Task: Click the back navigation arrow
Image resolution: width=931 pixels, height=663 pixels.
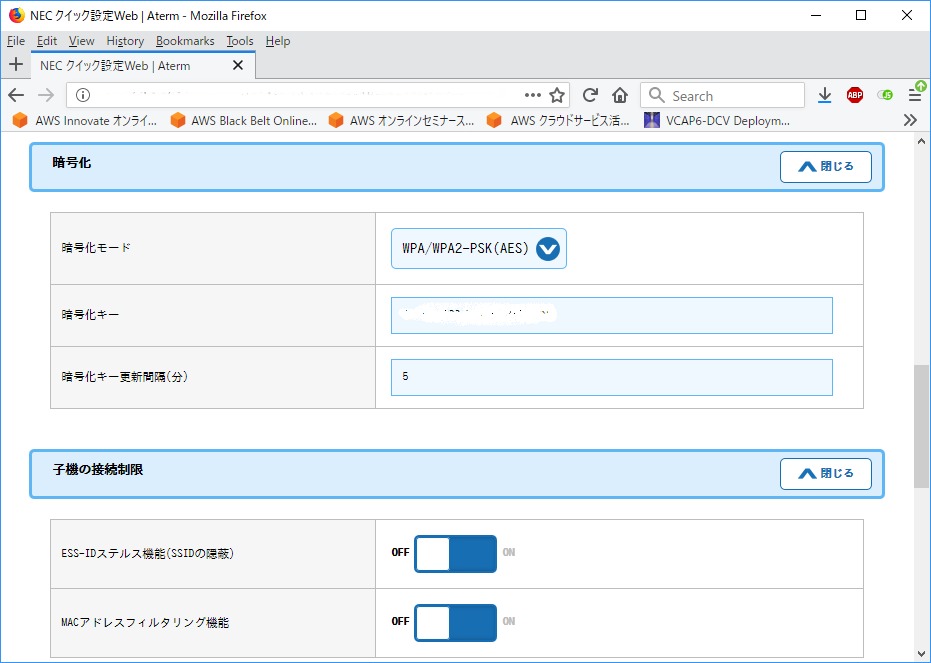Action: pos(16,95)
